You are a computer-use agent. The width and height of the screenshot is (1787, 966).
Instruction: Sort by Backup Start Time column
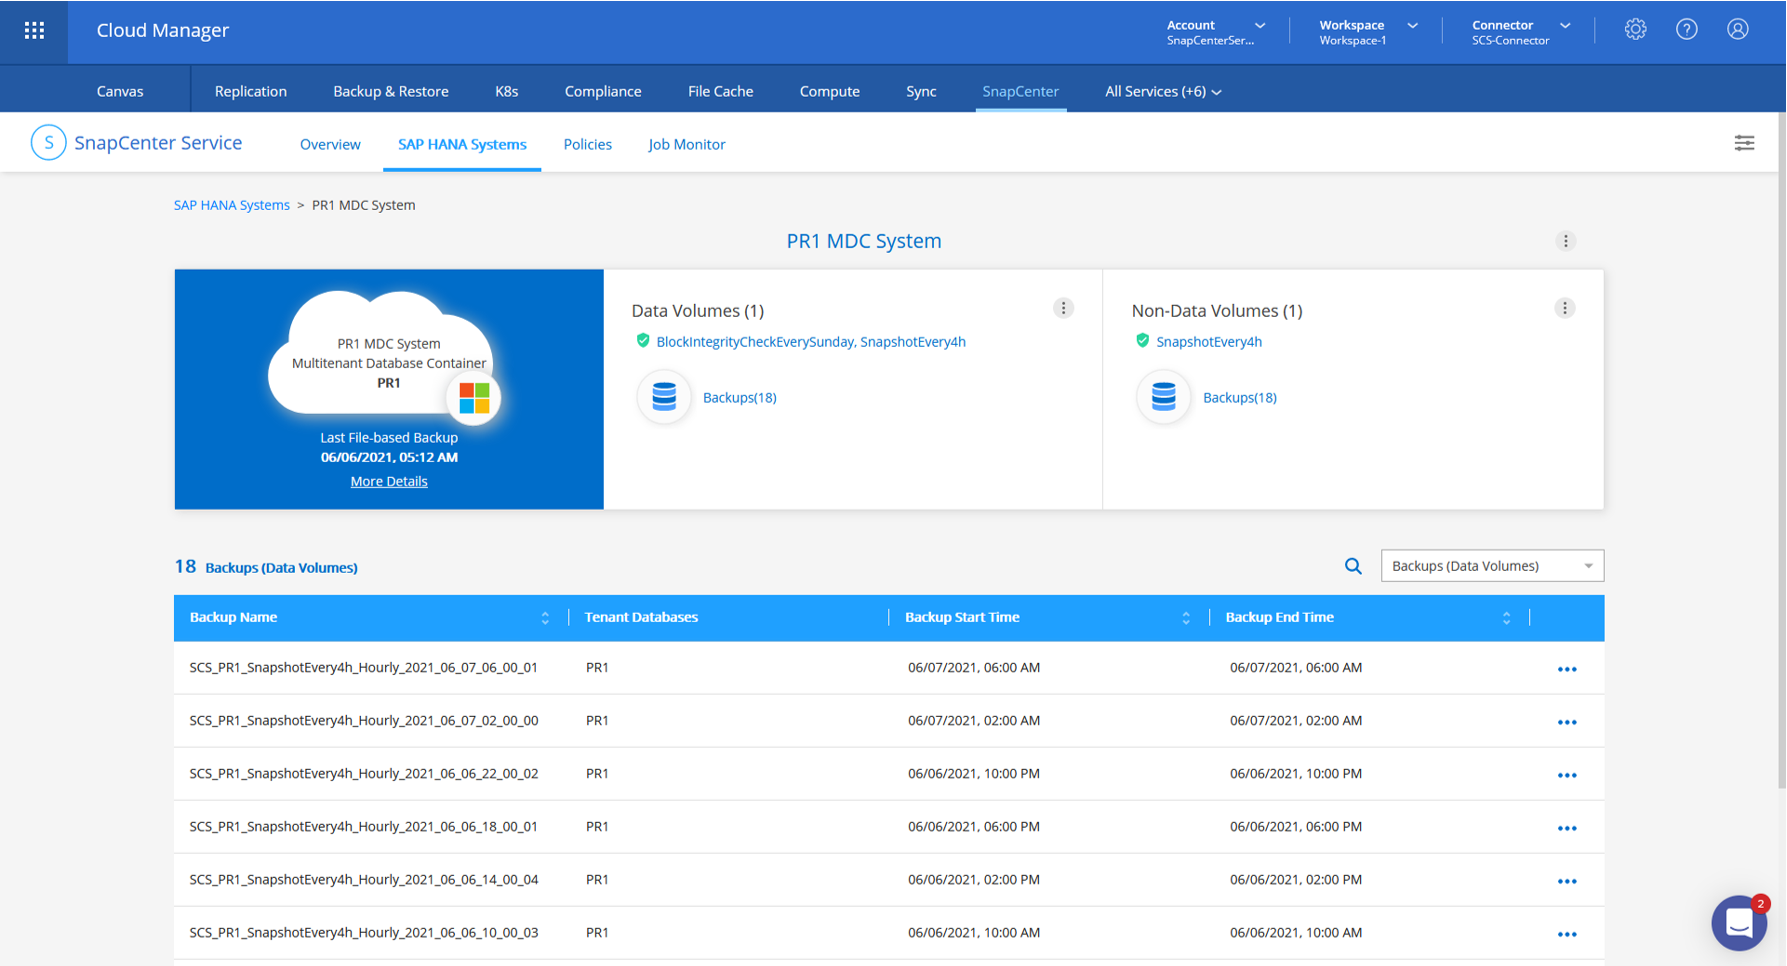click(x=1185, y=618)
